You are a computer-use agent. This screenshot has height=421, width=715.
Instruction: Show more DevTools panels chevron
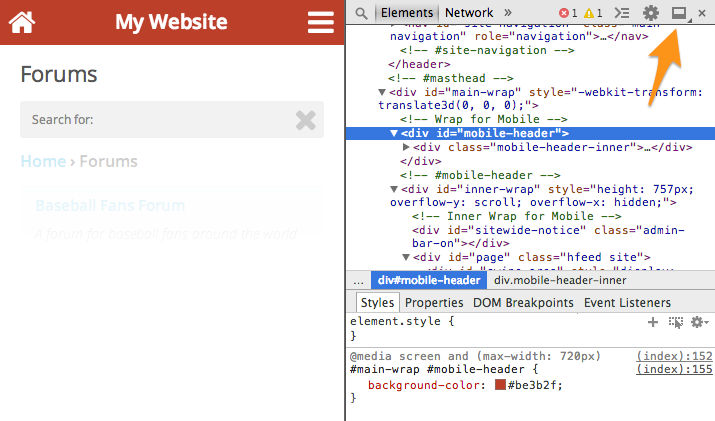[507, 13]
